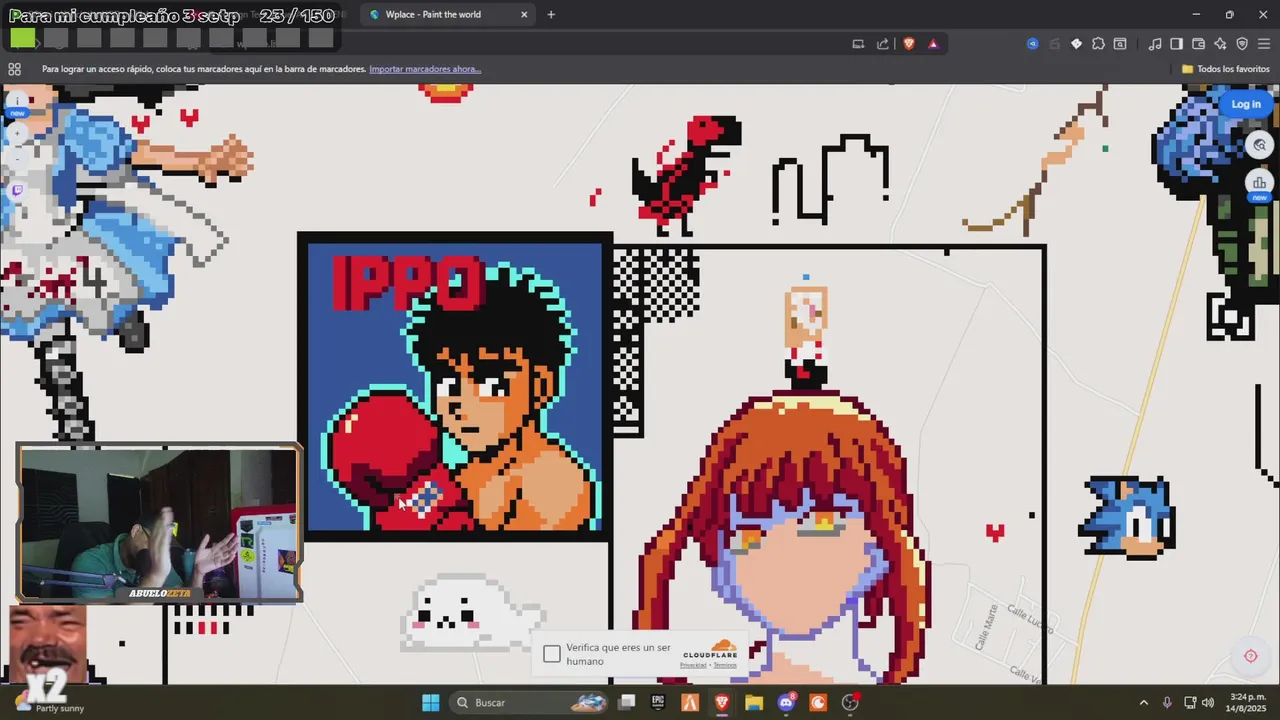1280x720 pixels.
Task: Open the clock showing 3:24 p.m.
Action: coord(1246,702)
